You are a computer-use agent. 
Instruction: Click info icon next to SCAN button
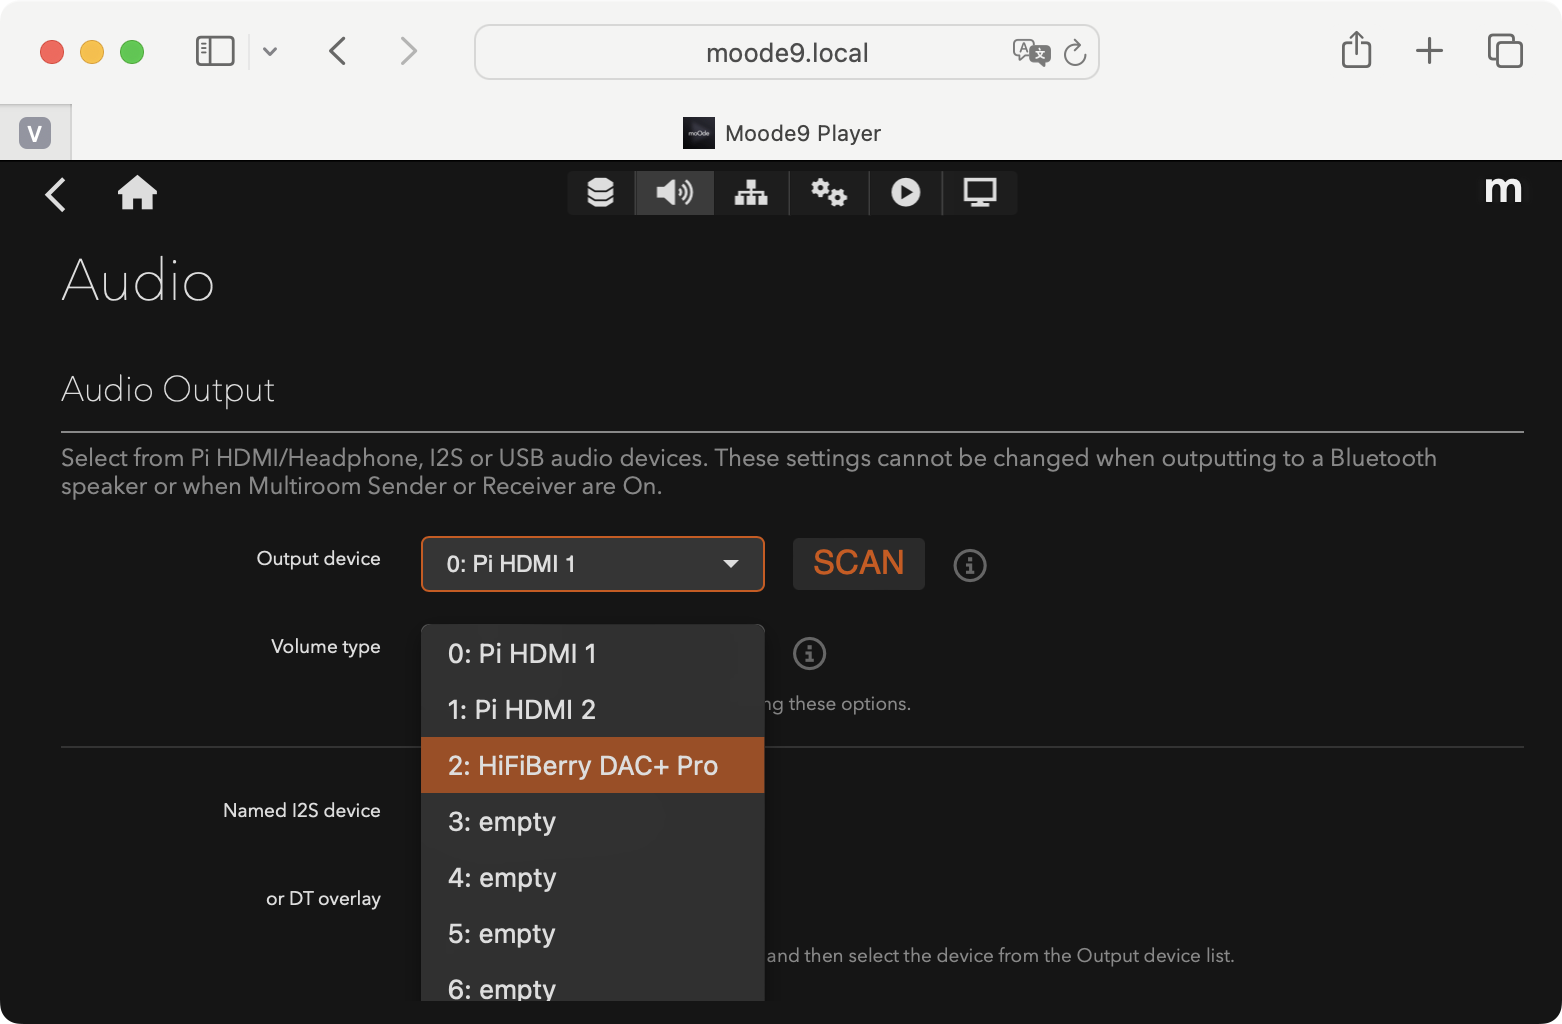click(x=969, y=565)
